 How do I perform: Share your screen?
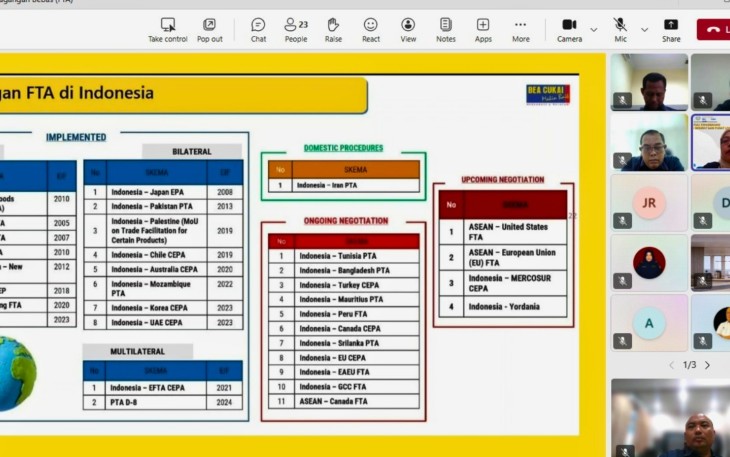[671, 30]
